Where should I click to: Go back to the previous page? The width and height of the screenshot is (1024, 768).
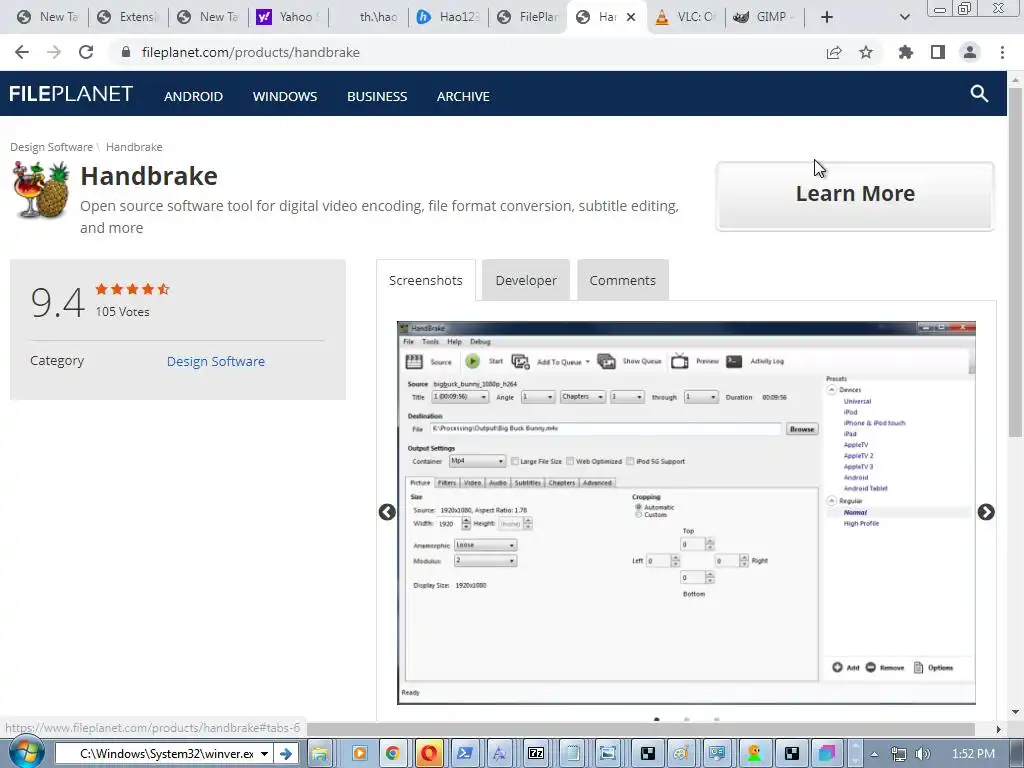[x=22, y=52]
